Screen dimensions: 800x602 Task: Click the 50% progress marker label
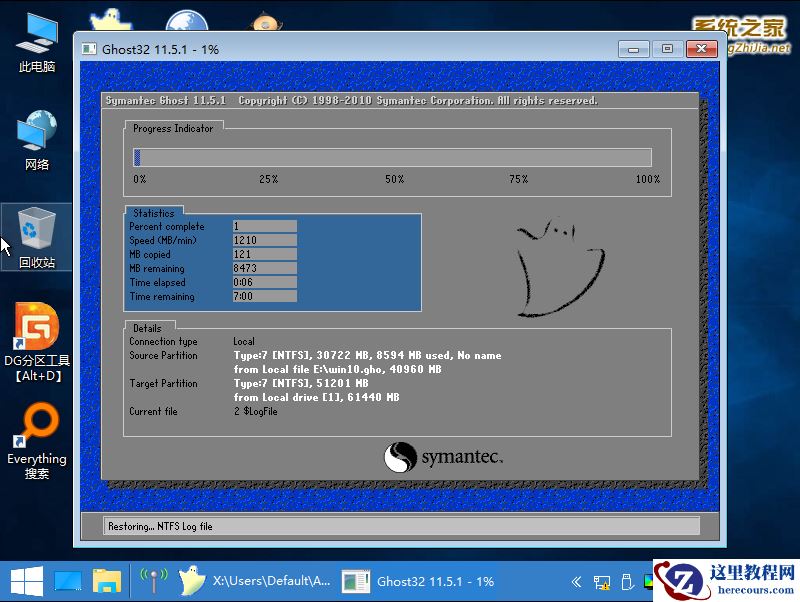pyautogui.click(x=394, y=179)
